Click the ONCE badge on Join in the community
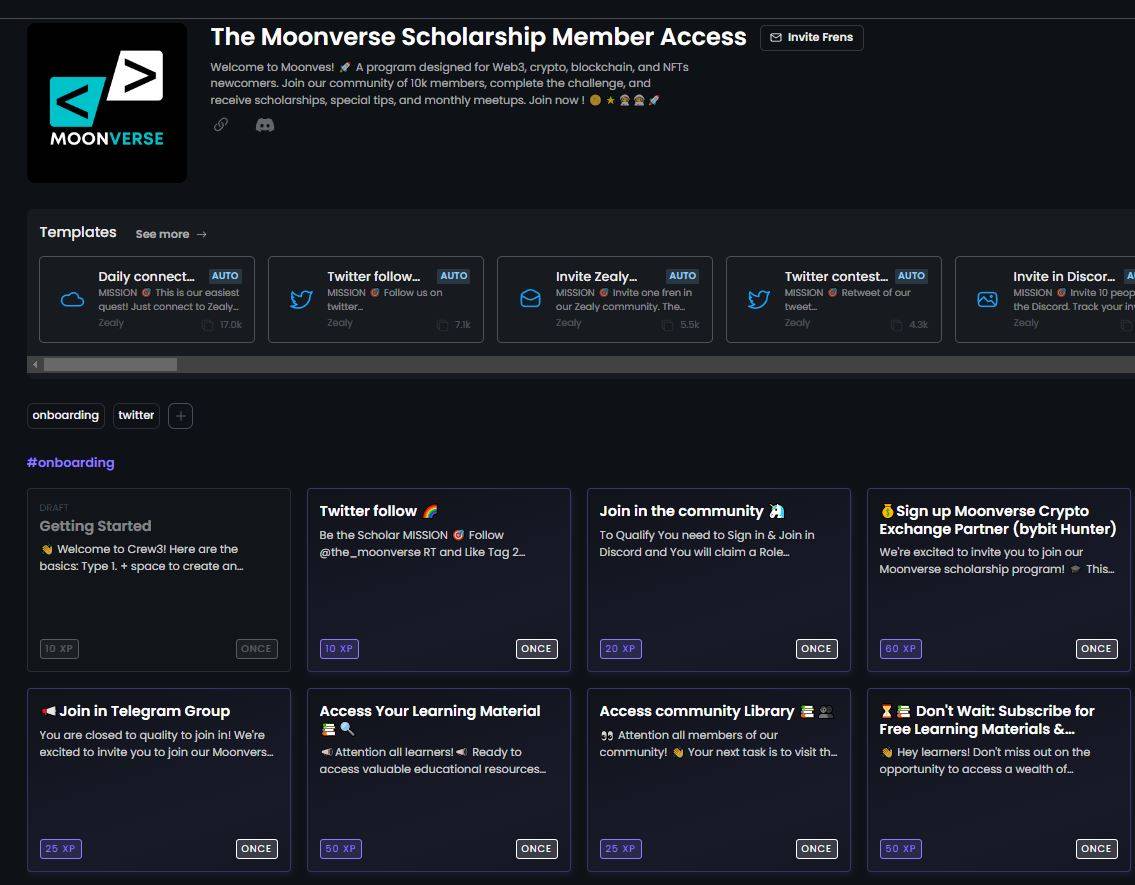Viewport: 1135px width, 885px height. [x=817, y=649]
